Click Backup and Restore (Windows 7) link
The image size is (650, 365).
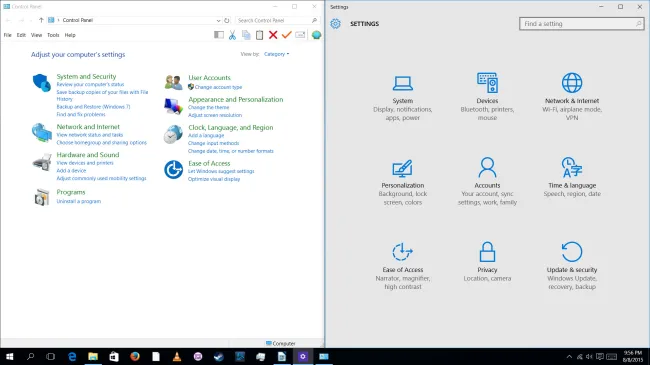coord(93,107)
